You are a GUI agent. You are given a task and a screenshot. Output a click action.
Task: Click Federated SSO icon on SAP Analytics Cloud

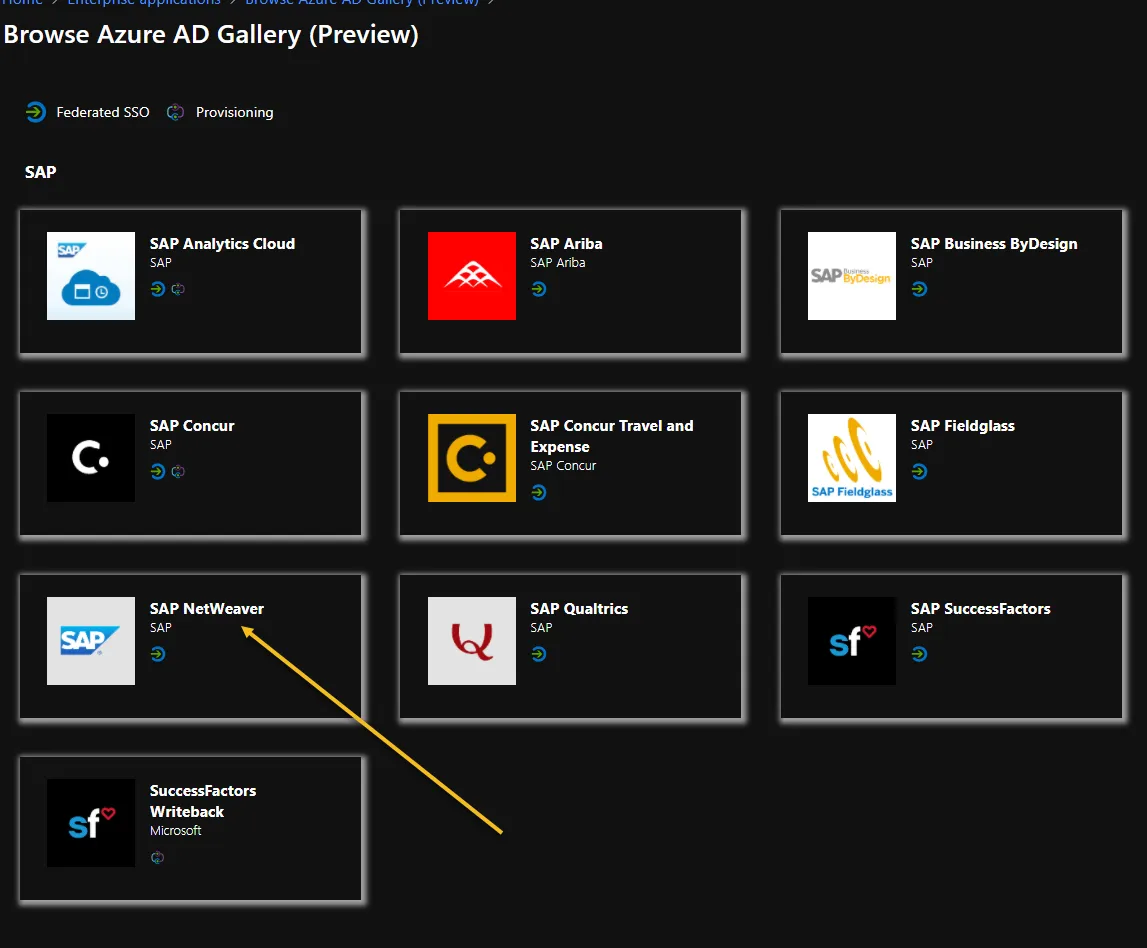[158, 289]
